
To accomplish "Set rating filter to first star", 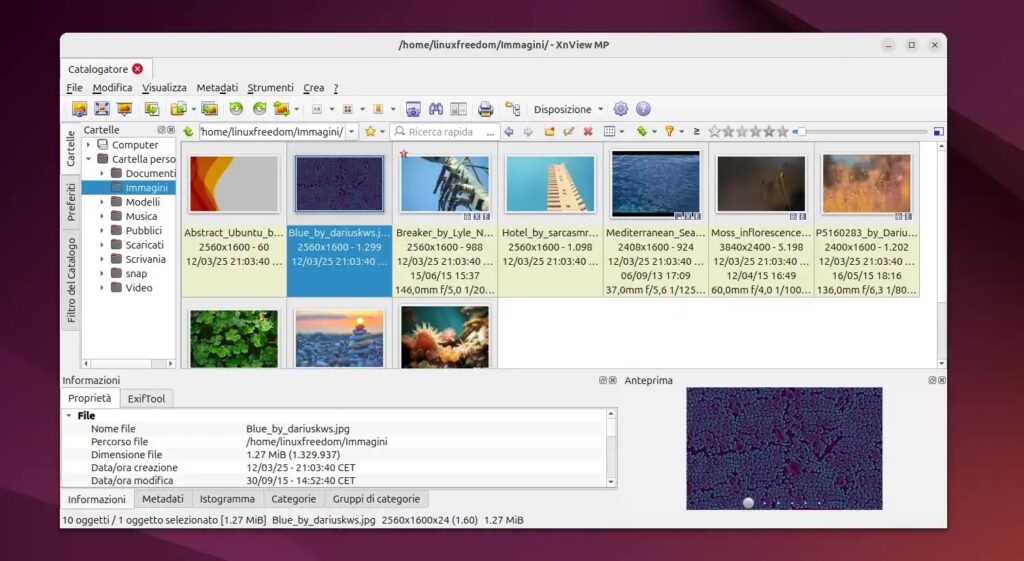I will pyautogui.click(x=714, y=132).
